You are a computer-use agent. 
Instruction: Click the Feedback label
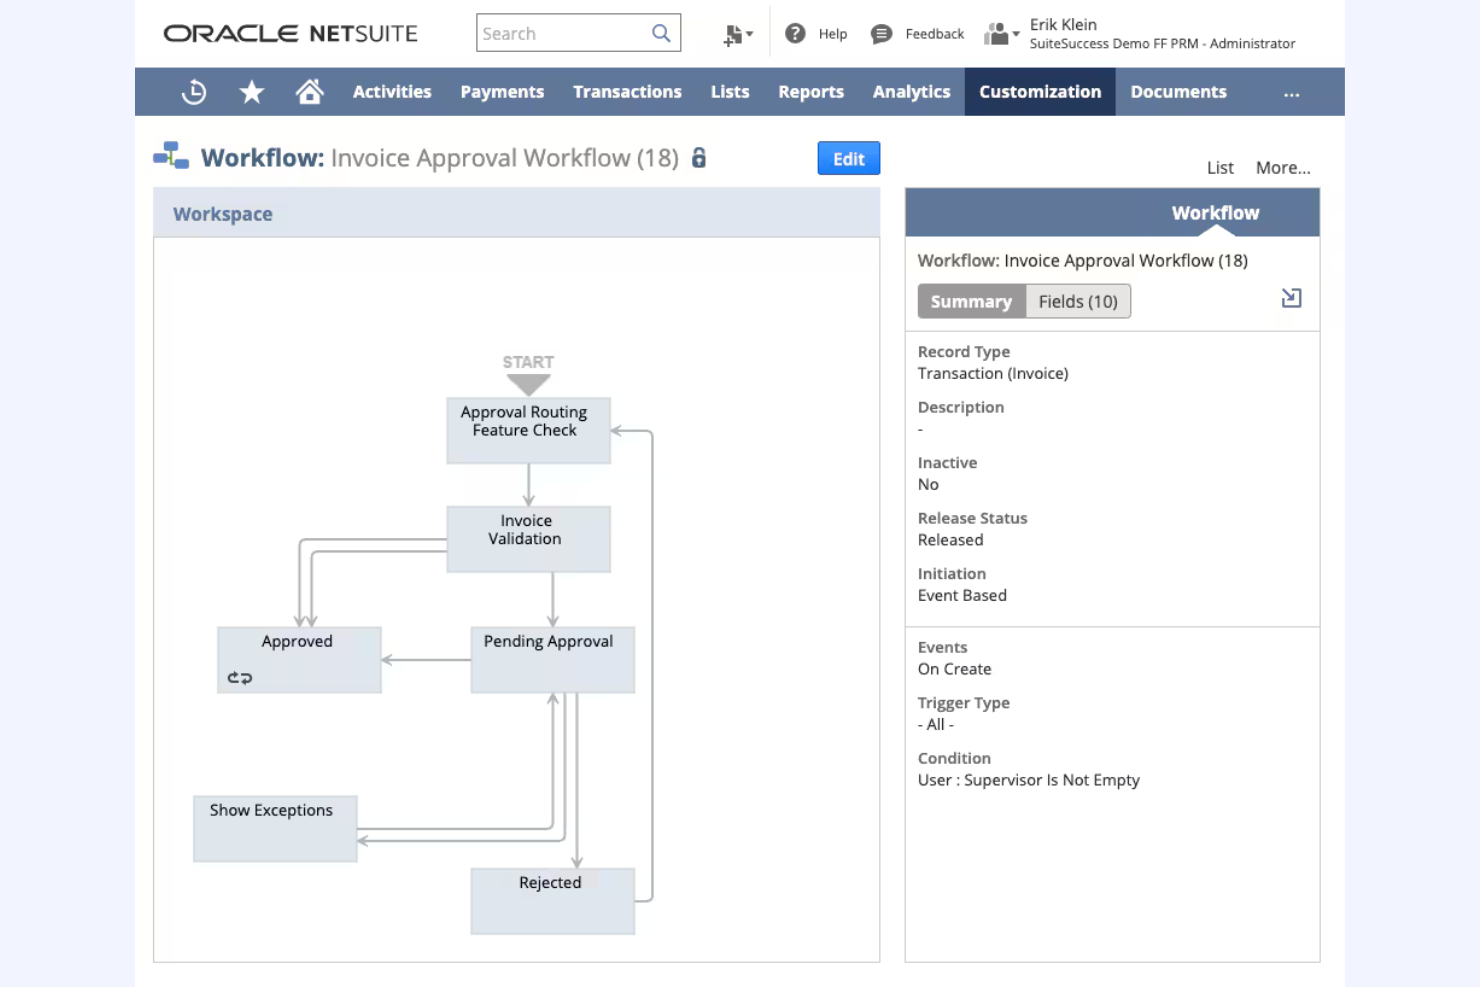[934, 34]
